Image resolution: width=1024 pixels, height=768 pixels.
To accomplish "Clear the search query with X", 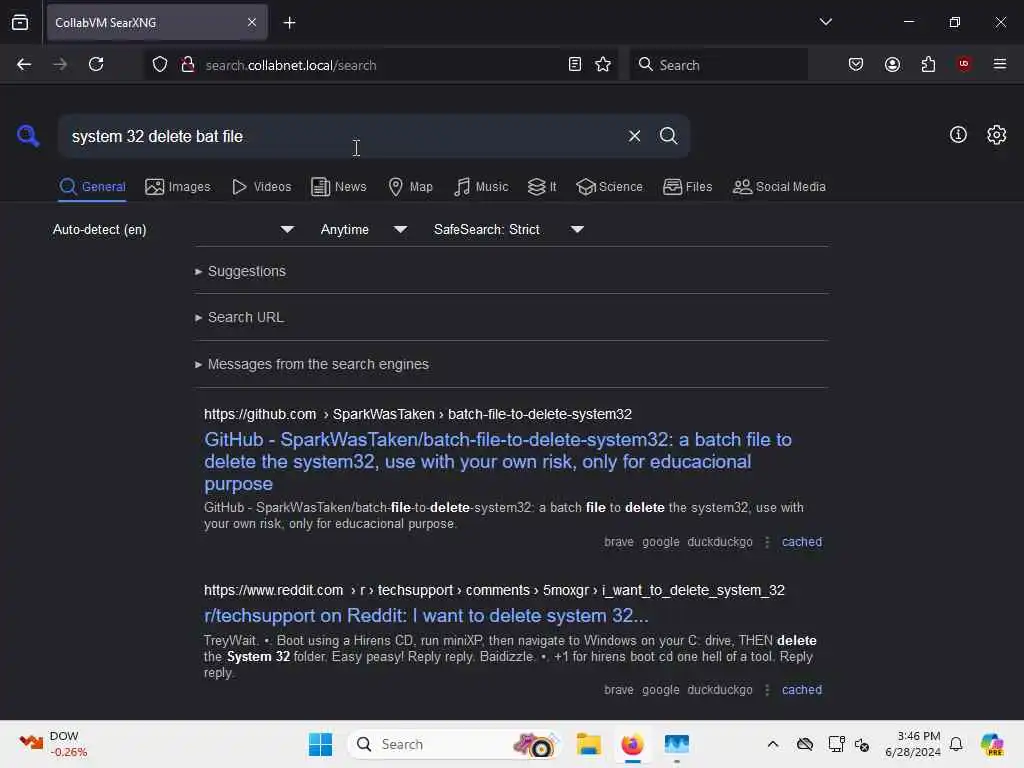I will pyautogui.click(x=634, y=136).
